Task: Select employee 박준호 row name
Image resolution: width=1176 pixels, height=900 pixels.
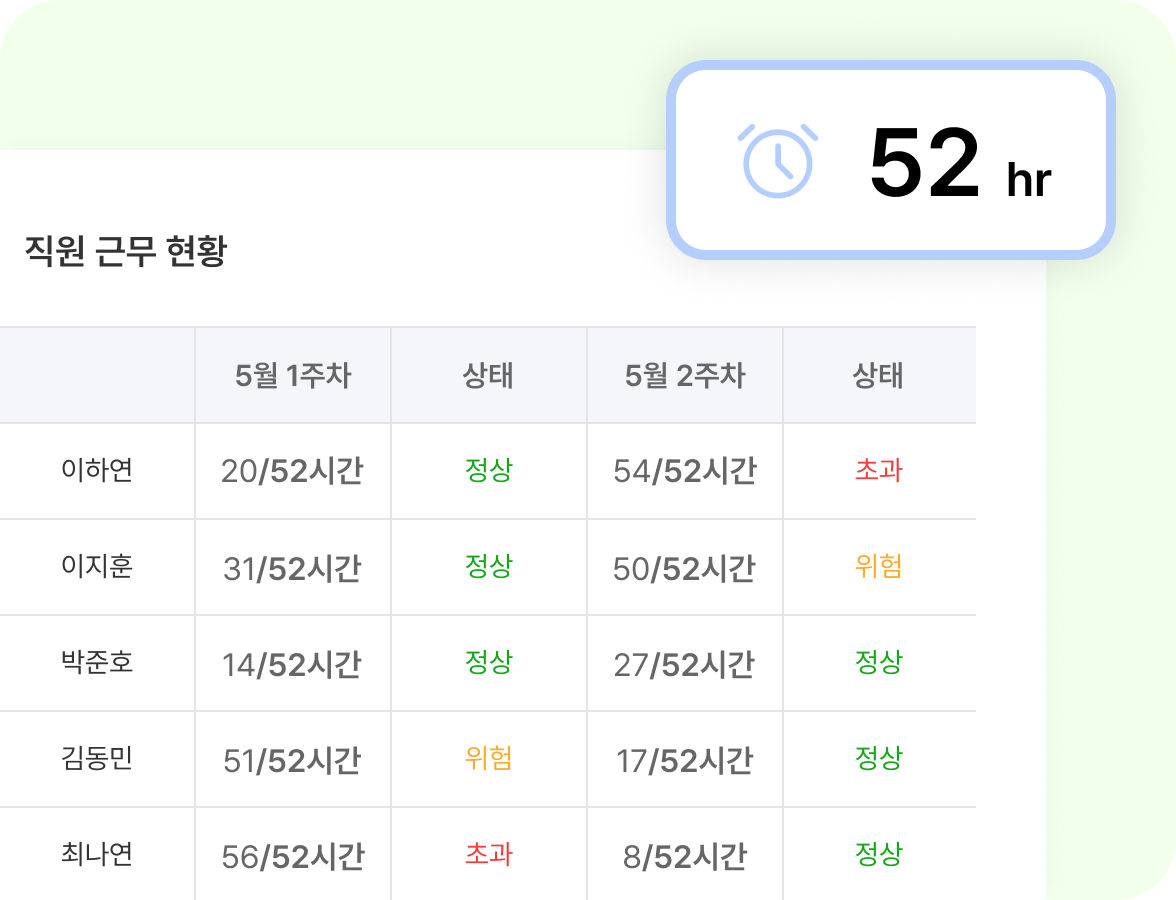Action: click(97, 662)
